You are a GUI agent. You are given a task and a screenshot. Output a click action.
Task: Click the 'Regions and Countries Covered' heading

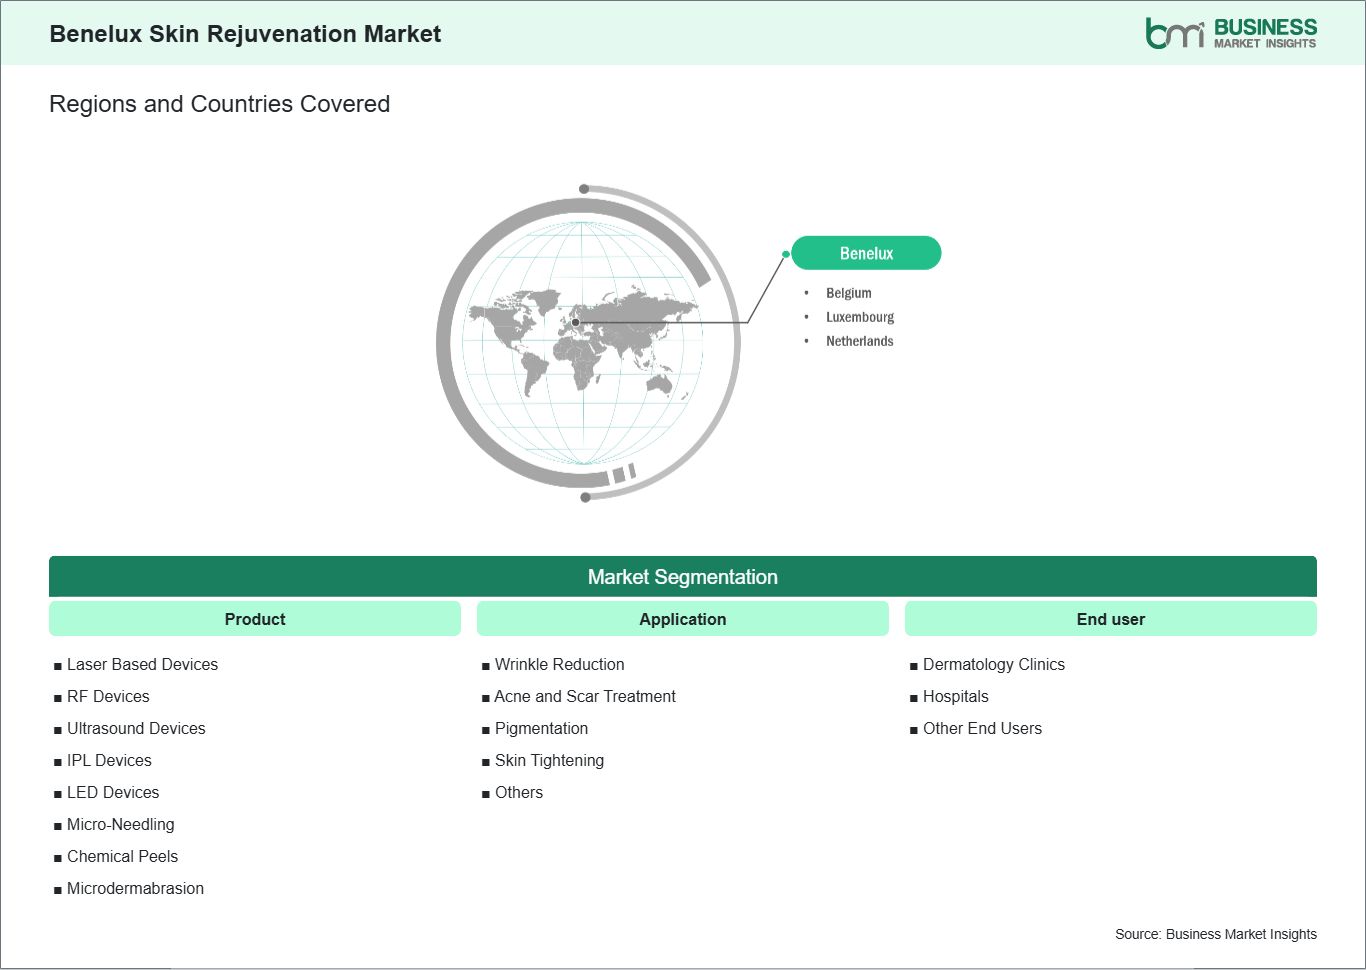(x=219, y=104)
